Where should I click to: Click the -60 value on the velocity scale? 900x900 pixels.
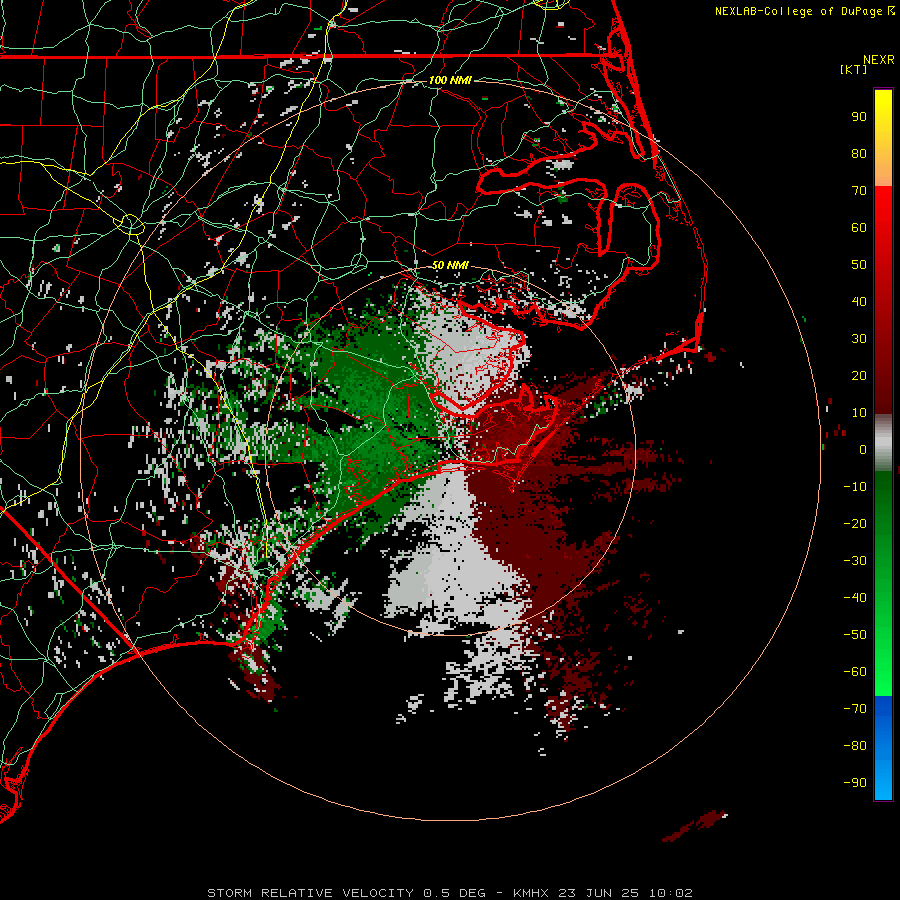(855, 672)
